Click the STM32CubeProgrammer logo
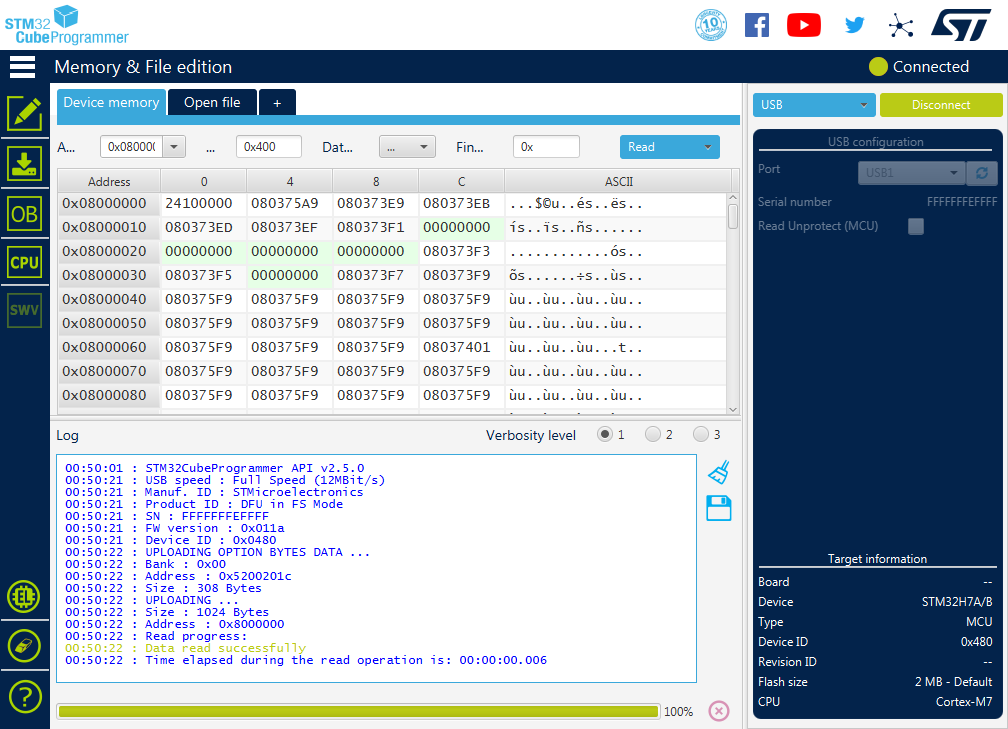Viewport: 1008px width, 729px height. coord(66,25)
